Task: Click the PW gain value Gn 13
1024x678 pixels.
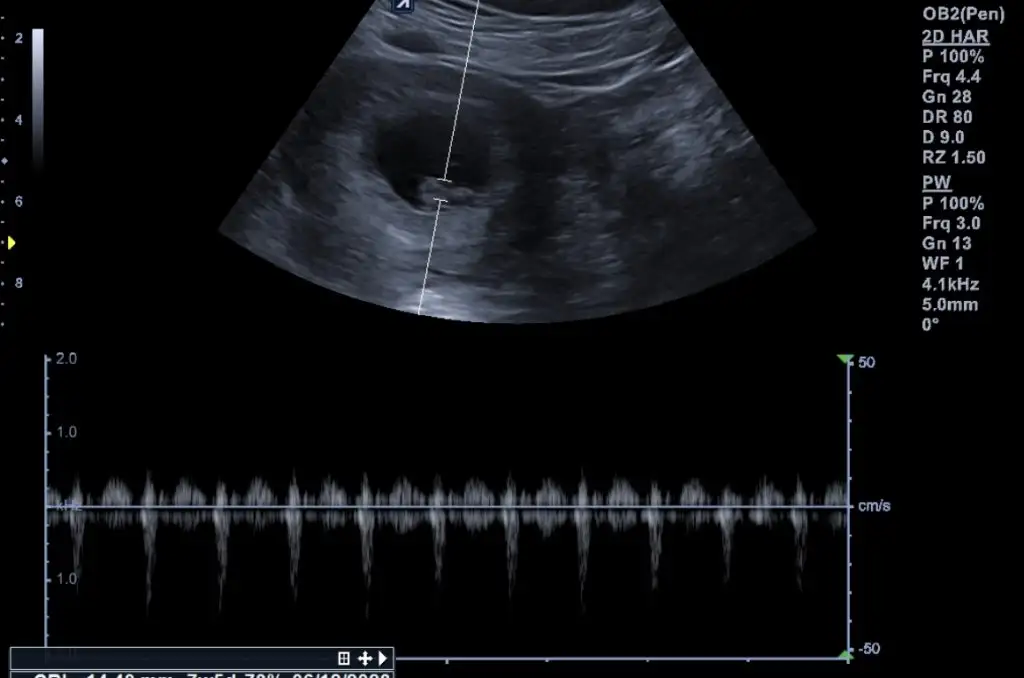Action: pyautogui.click(x=946, y=243)
